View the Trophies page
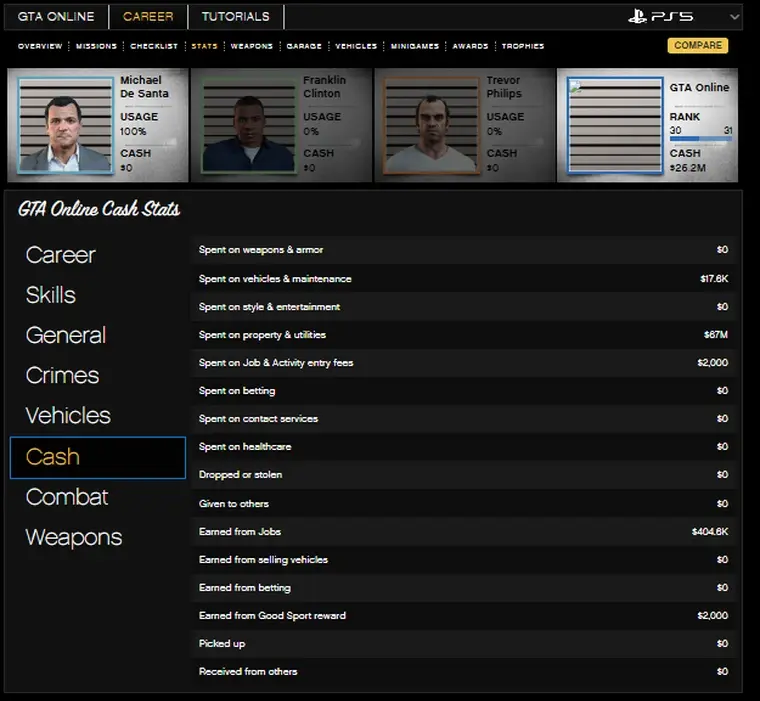Image resolution: width=760 pixels, height=701 pixels. coord(523,46)
